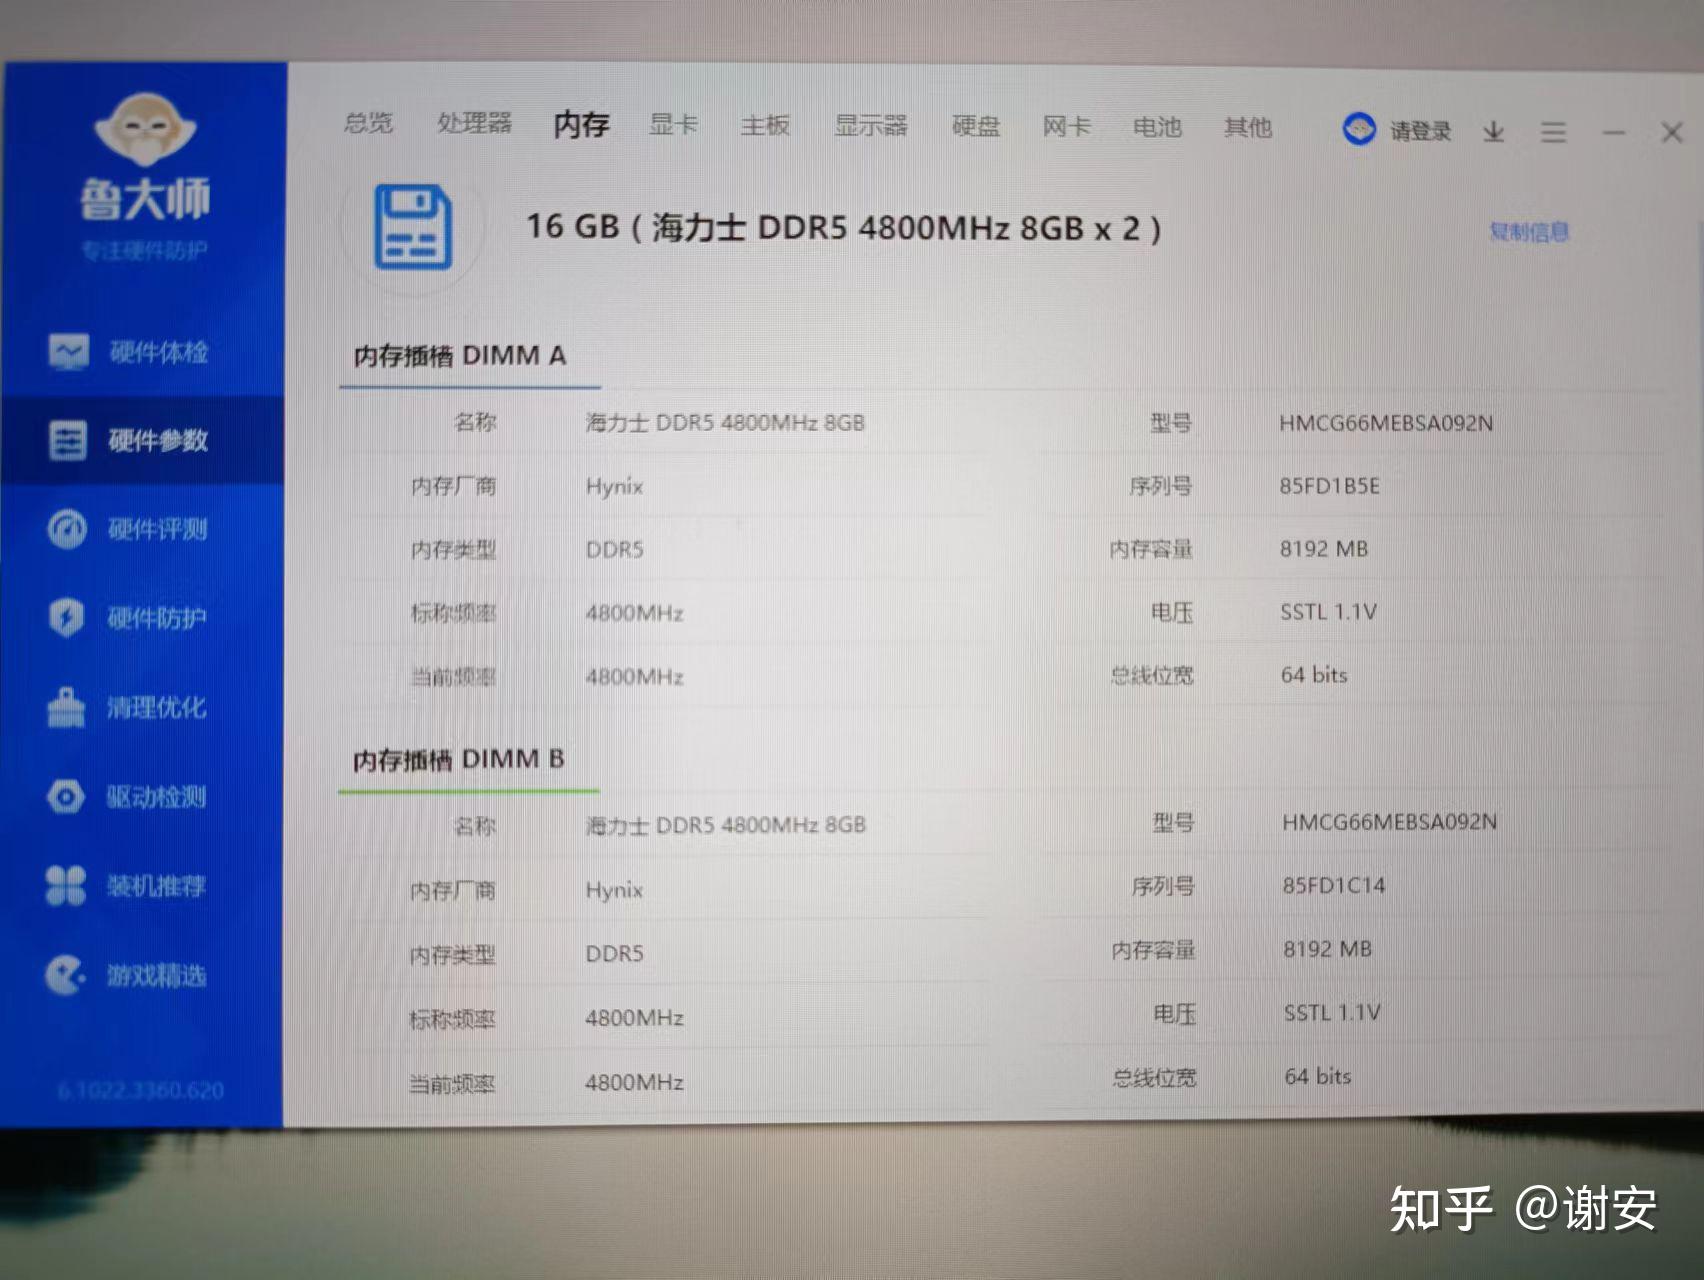Click the 复制信息 copy info link

click(x=1529, y=232)
